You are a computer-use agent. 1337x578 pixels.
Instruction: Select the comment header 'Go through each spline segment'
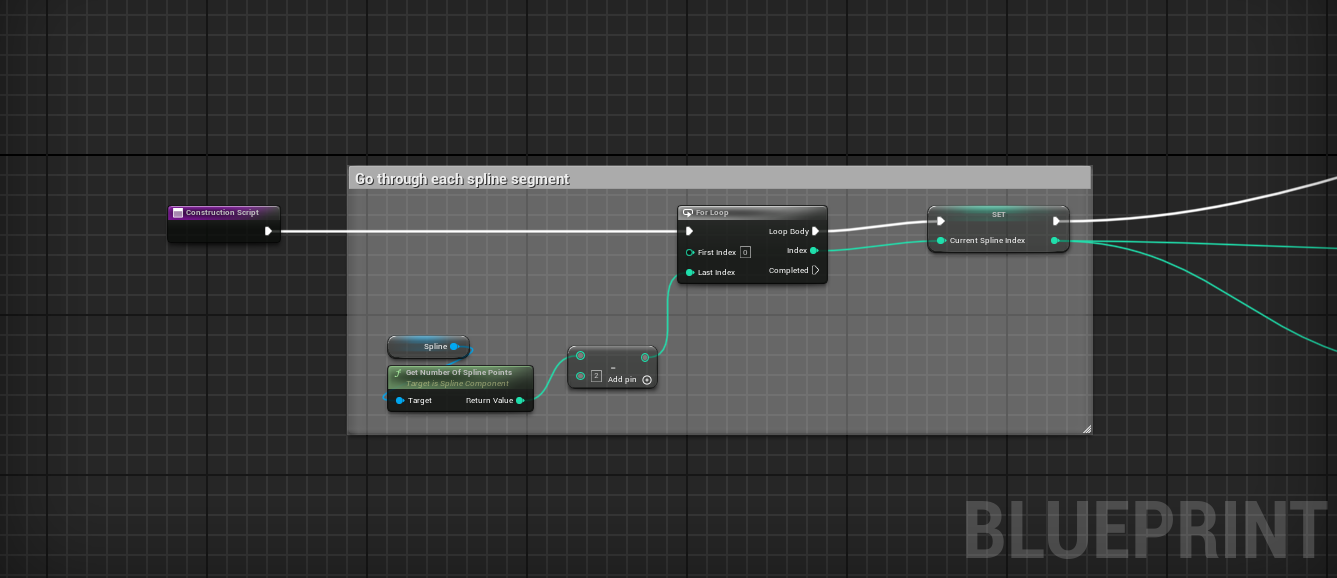pyautogui.click(x=719, y=179)
